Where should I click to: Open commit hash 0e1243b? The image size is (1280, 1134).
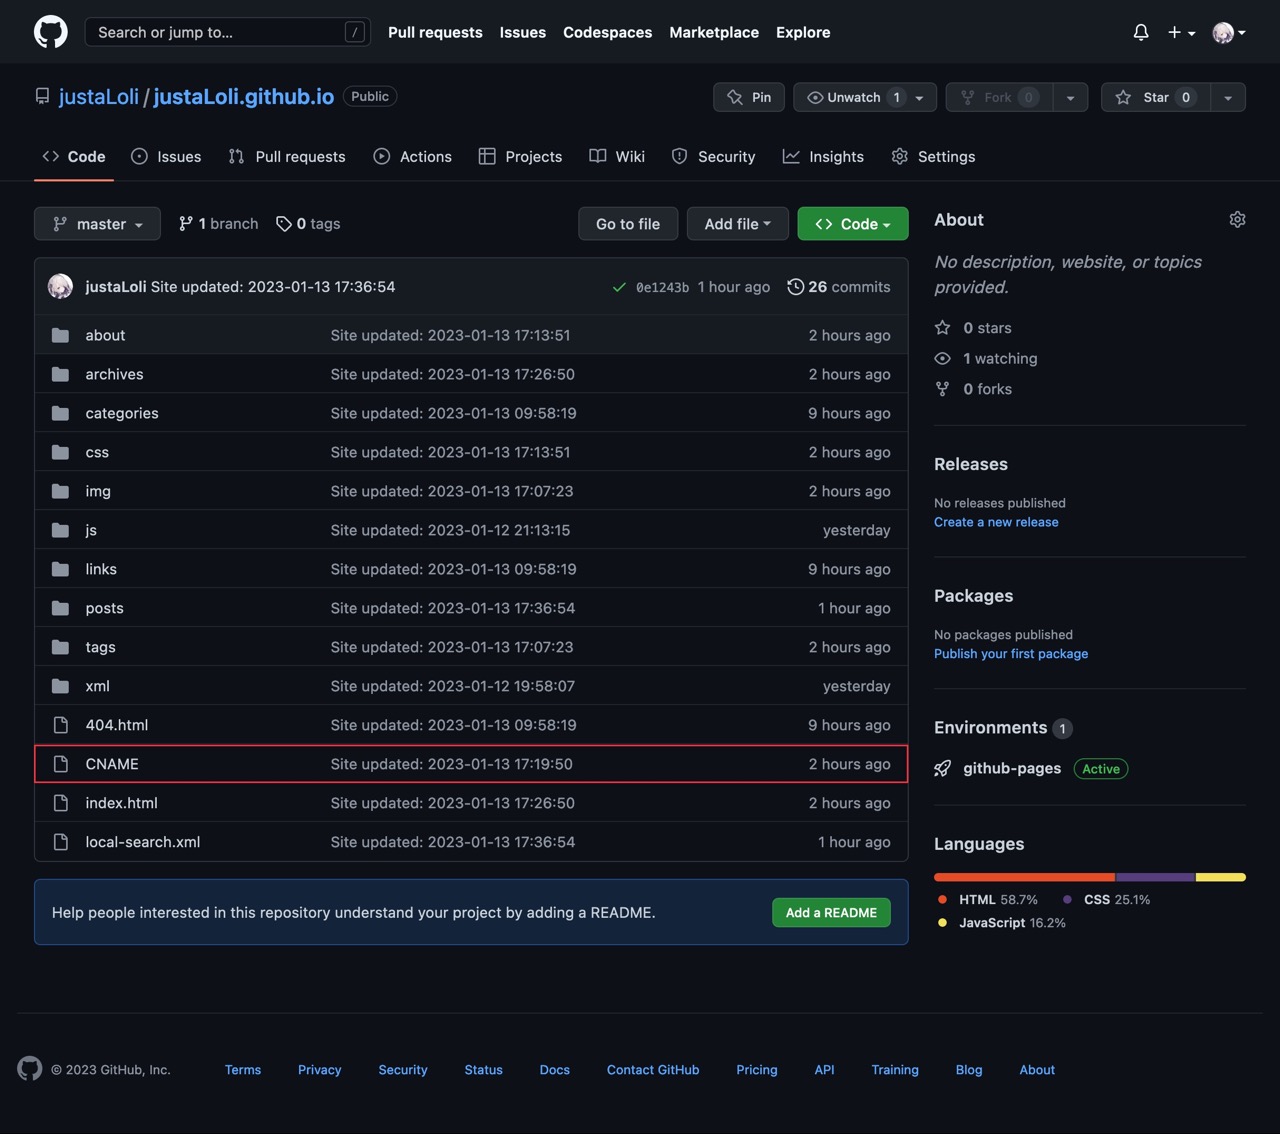[662, 288]
